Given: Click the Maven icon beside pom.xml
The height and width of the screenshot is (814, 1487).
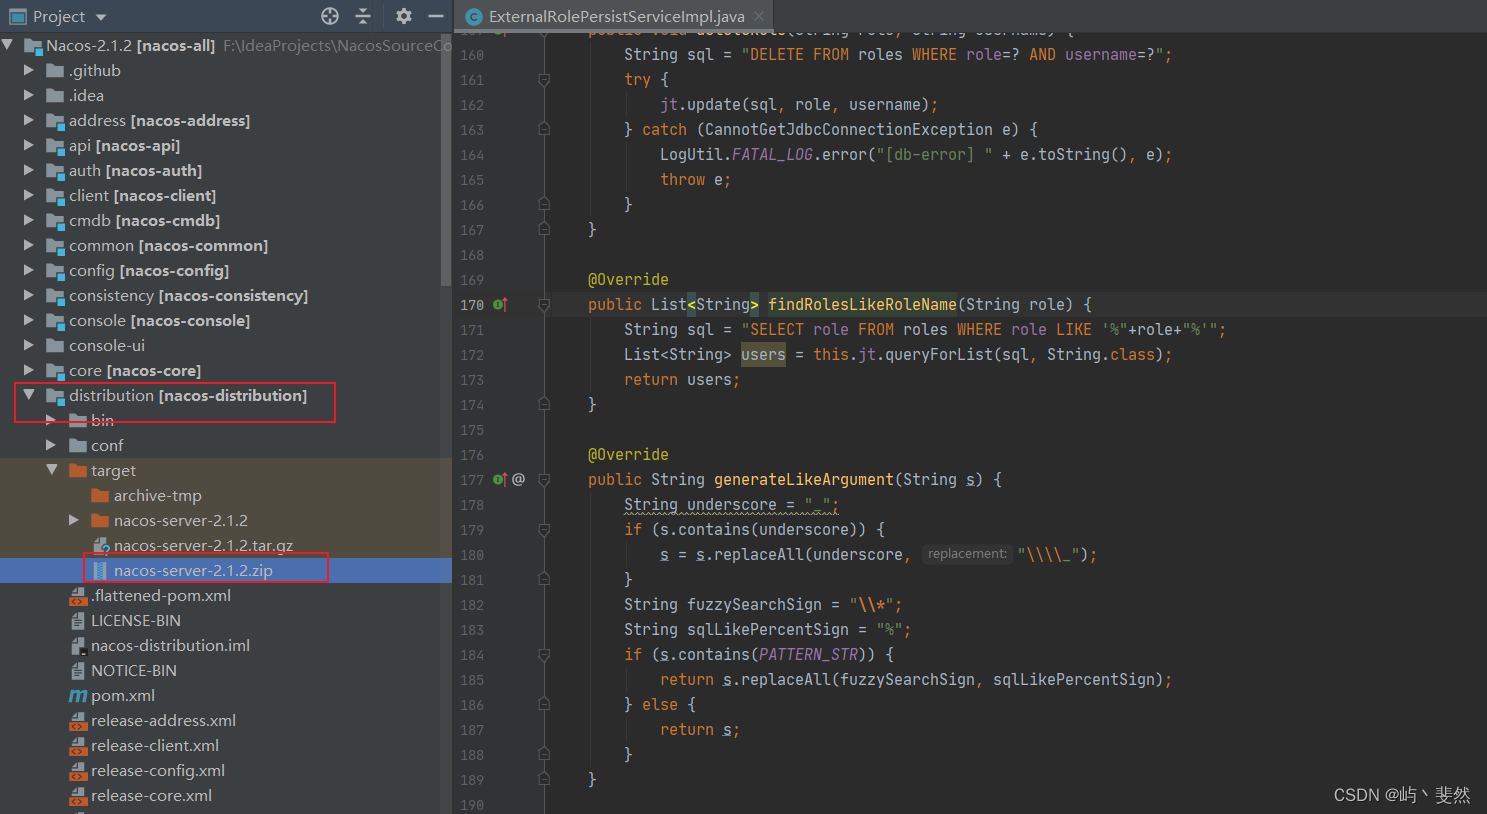Looking at the screenshot, I should pos(78,695).
